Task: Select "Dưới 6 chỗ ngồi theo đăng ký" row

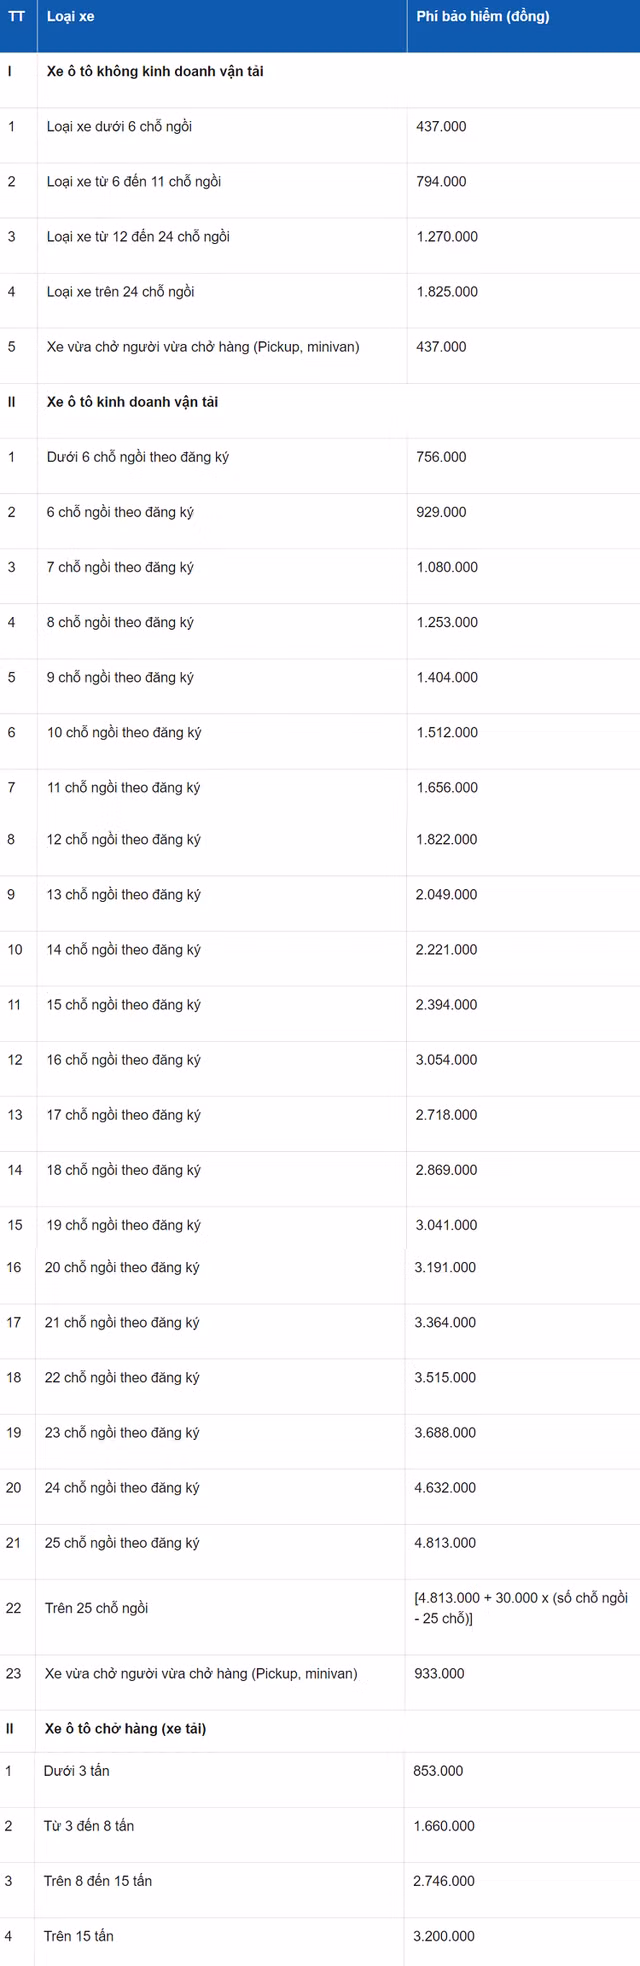Action: pyautogui.click(x=137, y=457)
